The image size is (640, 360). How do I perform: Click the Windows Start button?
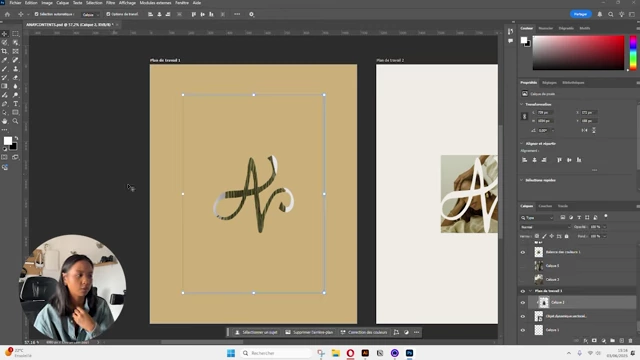coord(231,353)
